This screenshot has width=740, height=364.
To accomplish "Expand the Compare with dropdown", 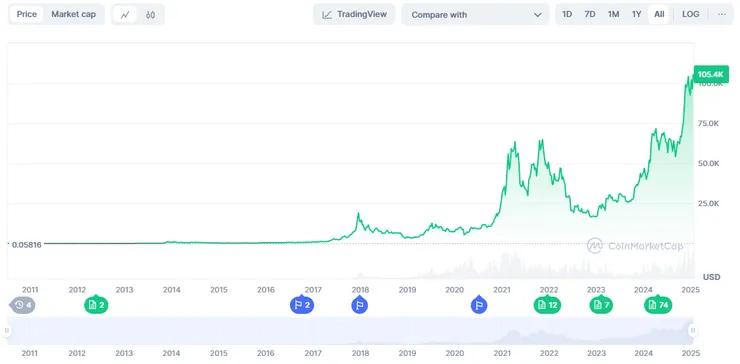I will coord(475,15).
